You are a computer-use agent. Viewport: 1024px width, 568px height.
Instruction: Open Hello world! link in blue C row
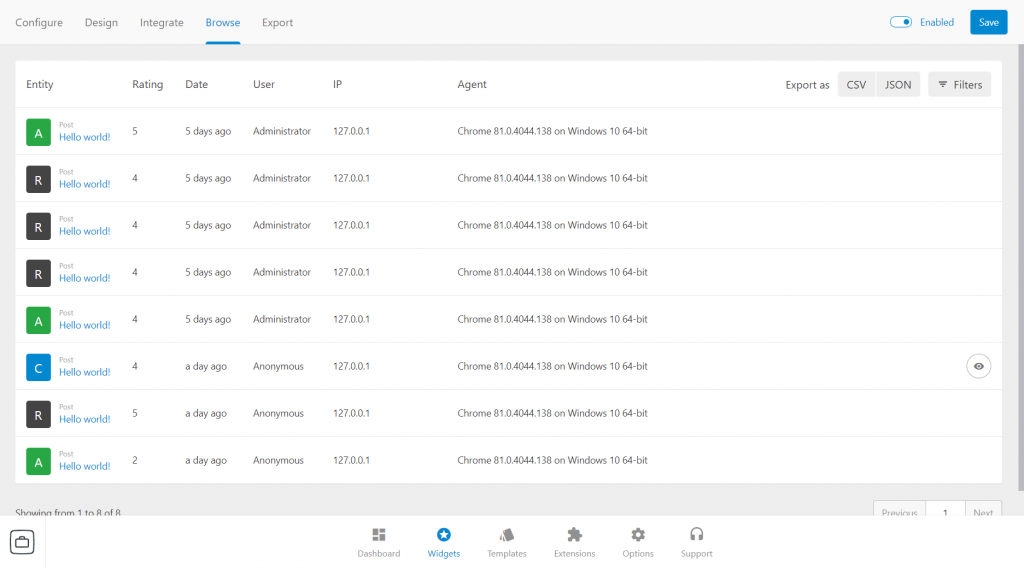[85, 372]
